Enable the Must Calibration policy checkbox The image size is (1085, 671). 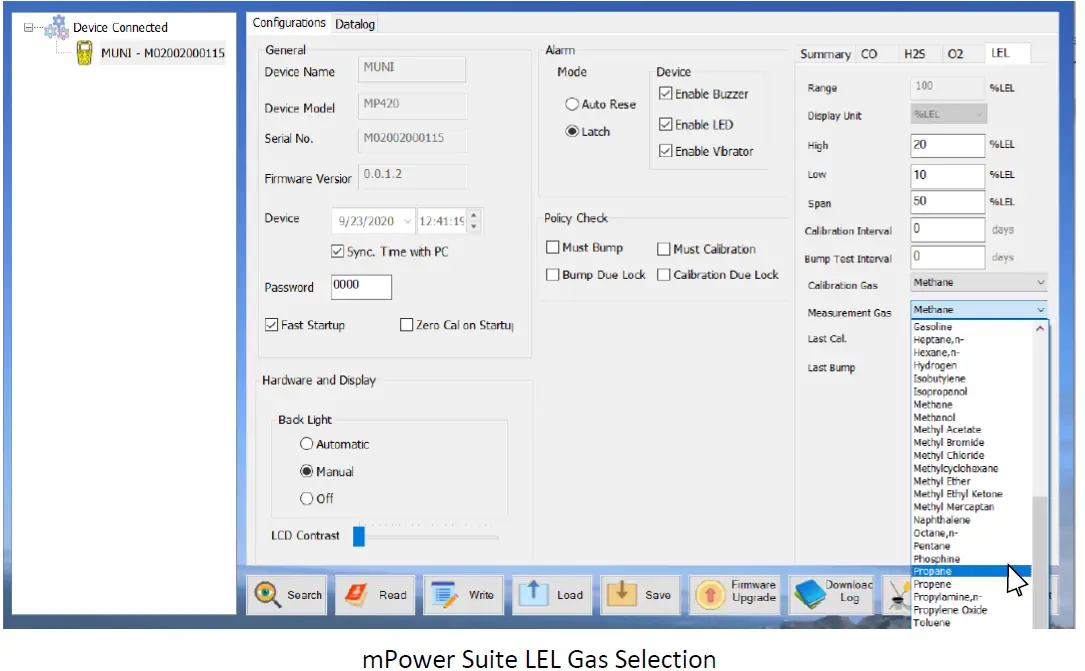(x=664, y=249)
